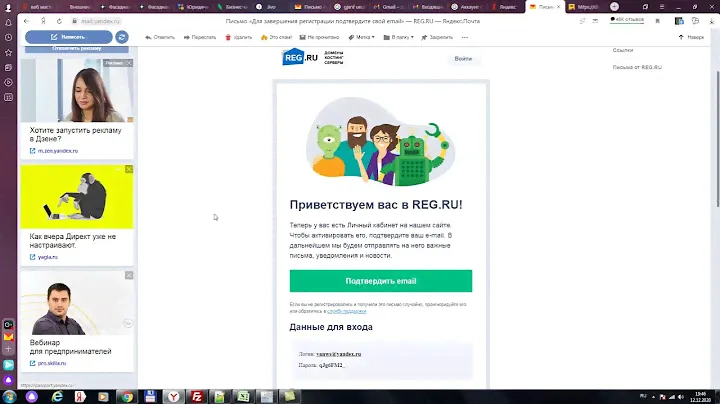
Task: Click the Ответить reply toolbar button
Action: tap(160, 37)
